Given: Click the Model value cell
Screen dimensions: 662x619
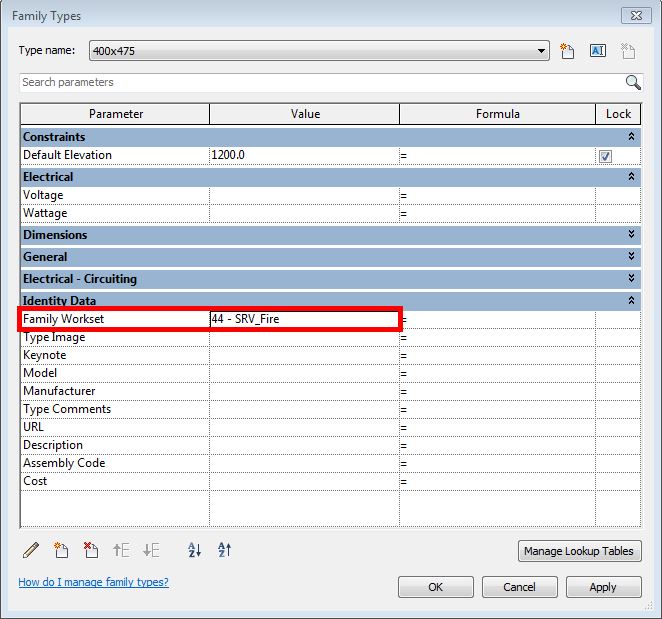Looking at the screenshot, I should click(x=304, y=373).
